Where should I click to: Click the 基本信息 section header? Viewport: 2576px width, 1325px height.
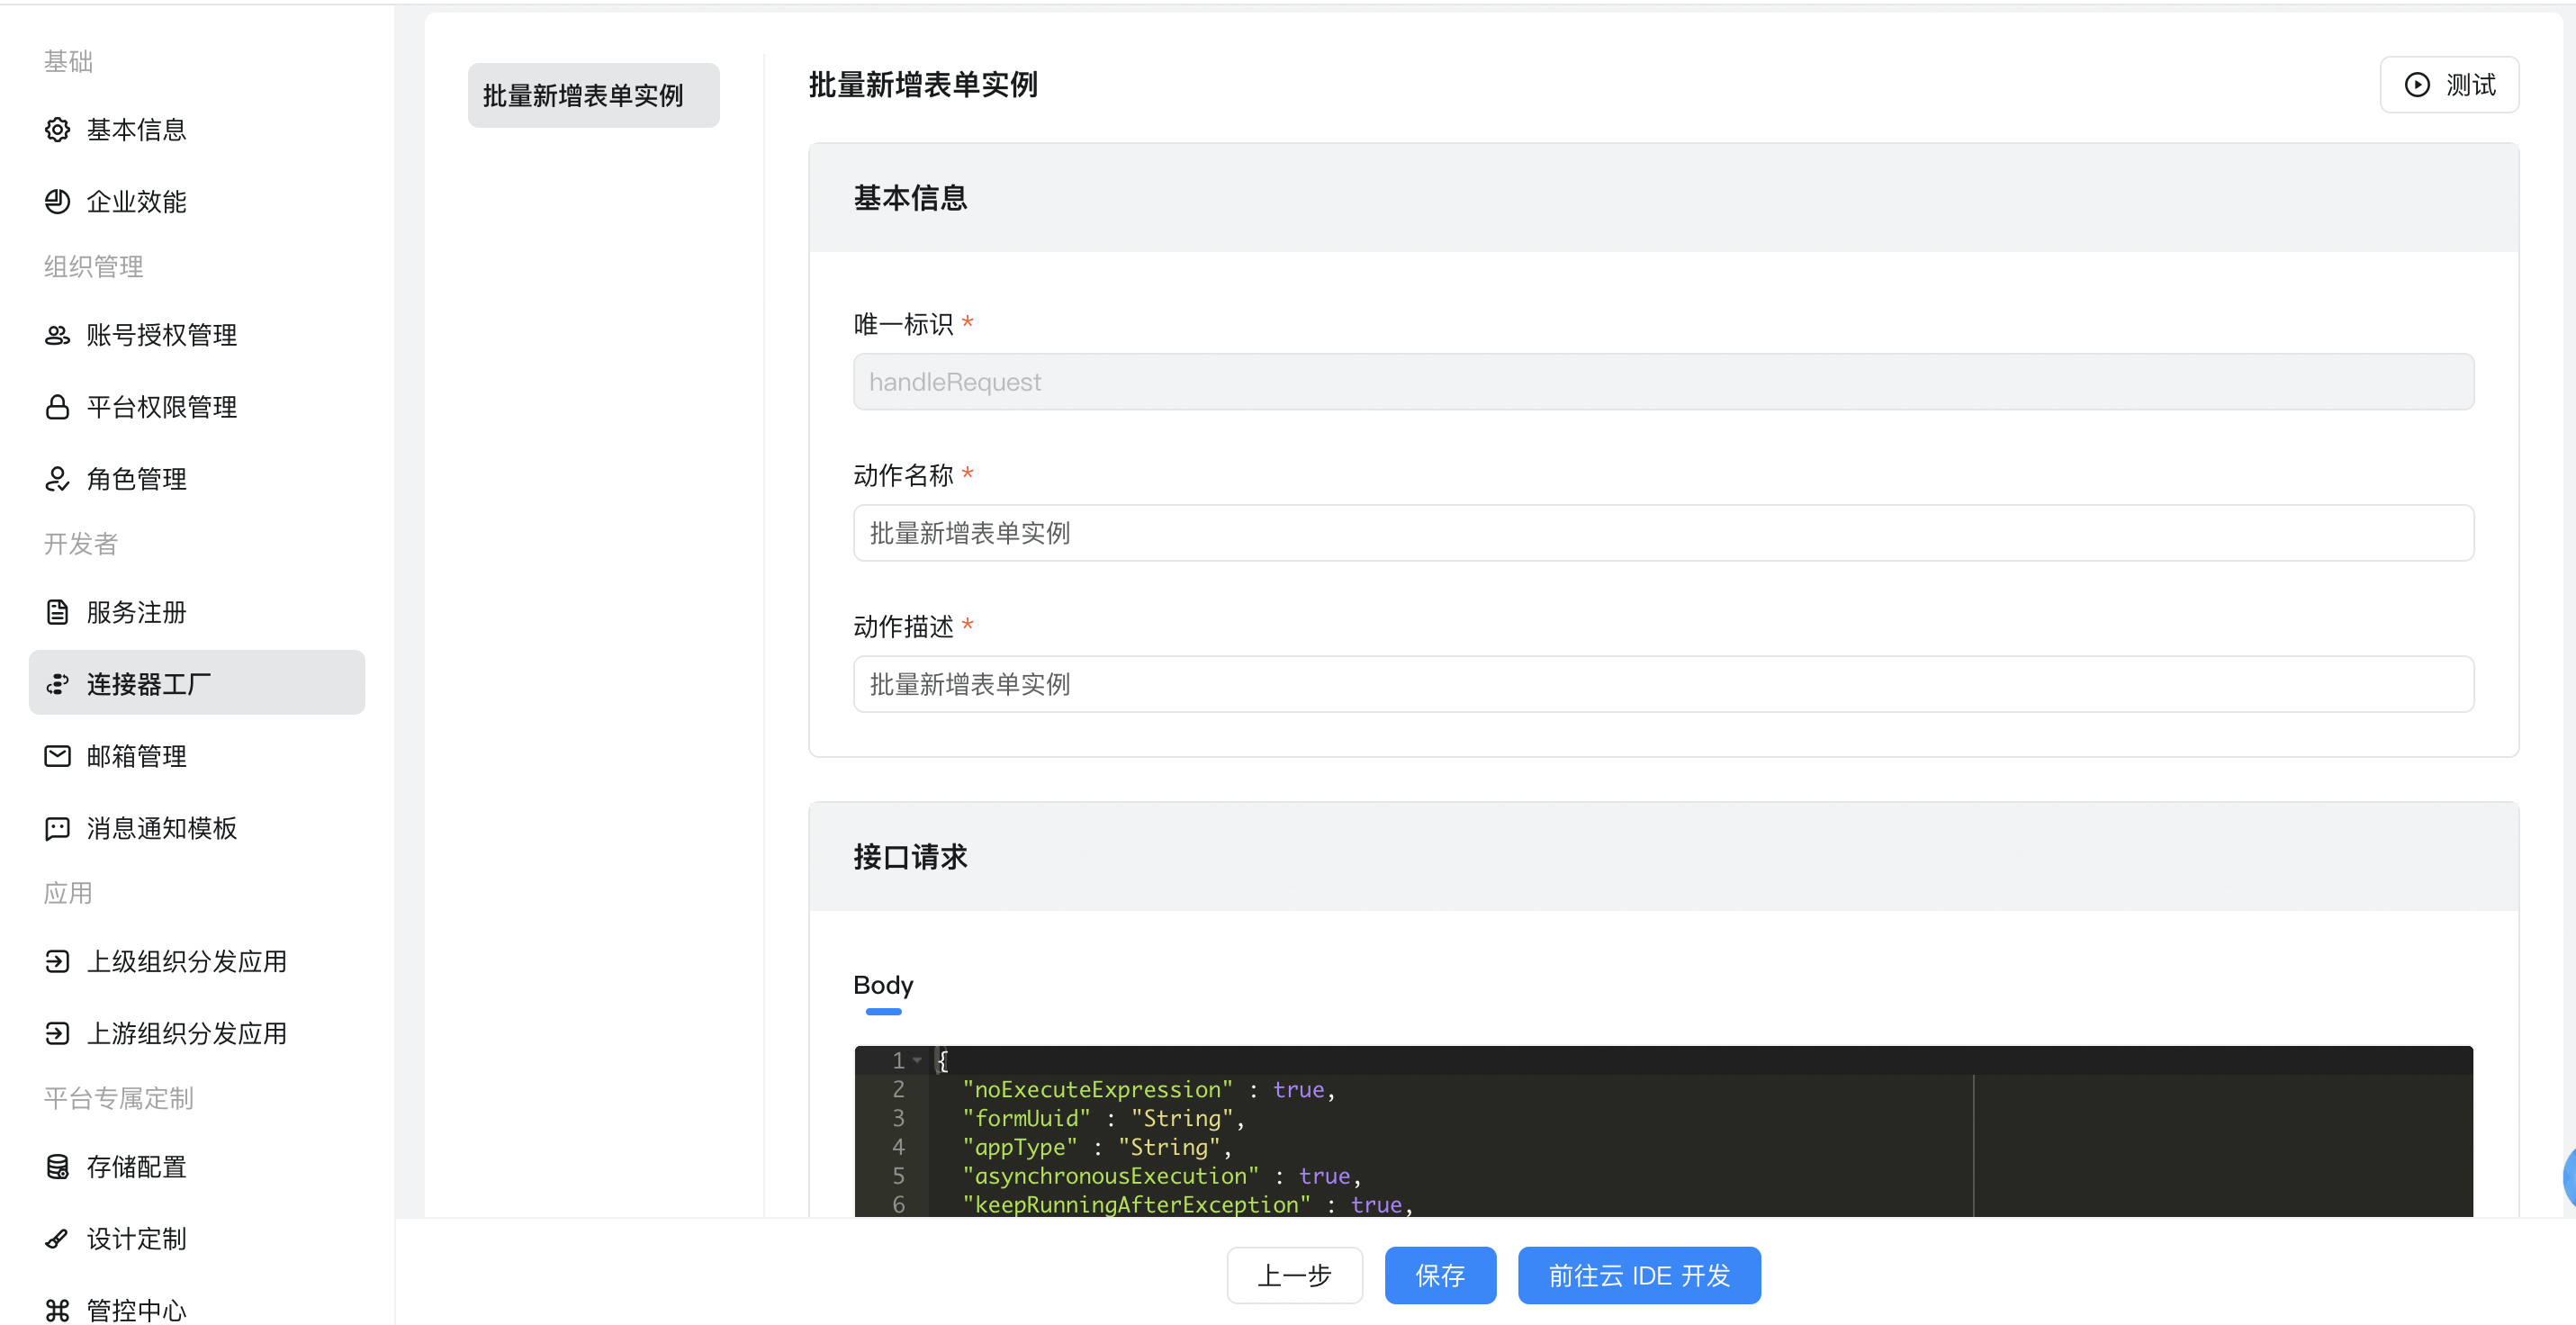coord(1663,198)
